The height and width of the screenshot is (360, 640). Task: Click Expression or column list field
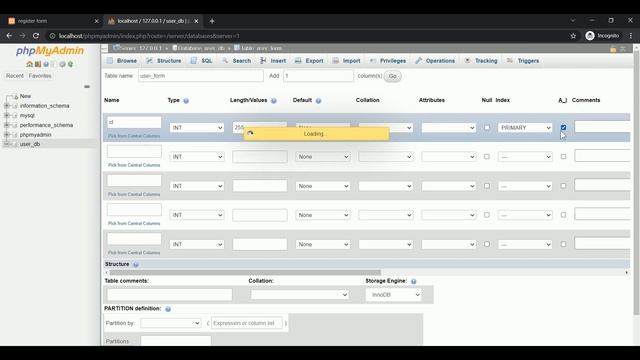click(247, 323)
